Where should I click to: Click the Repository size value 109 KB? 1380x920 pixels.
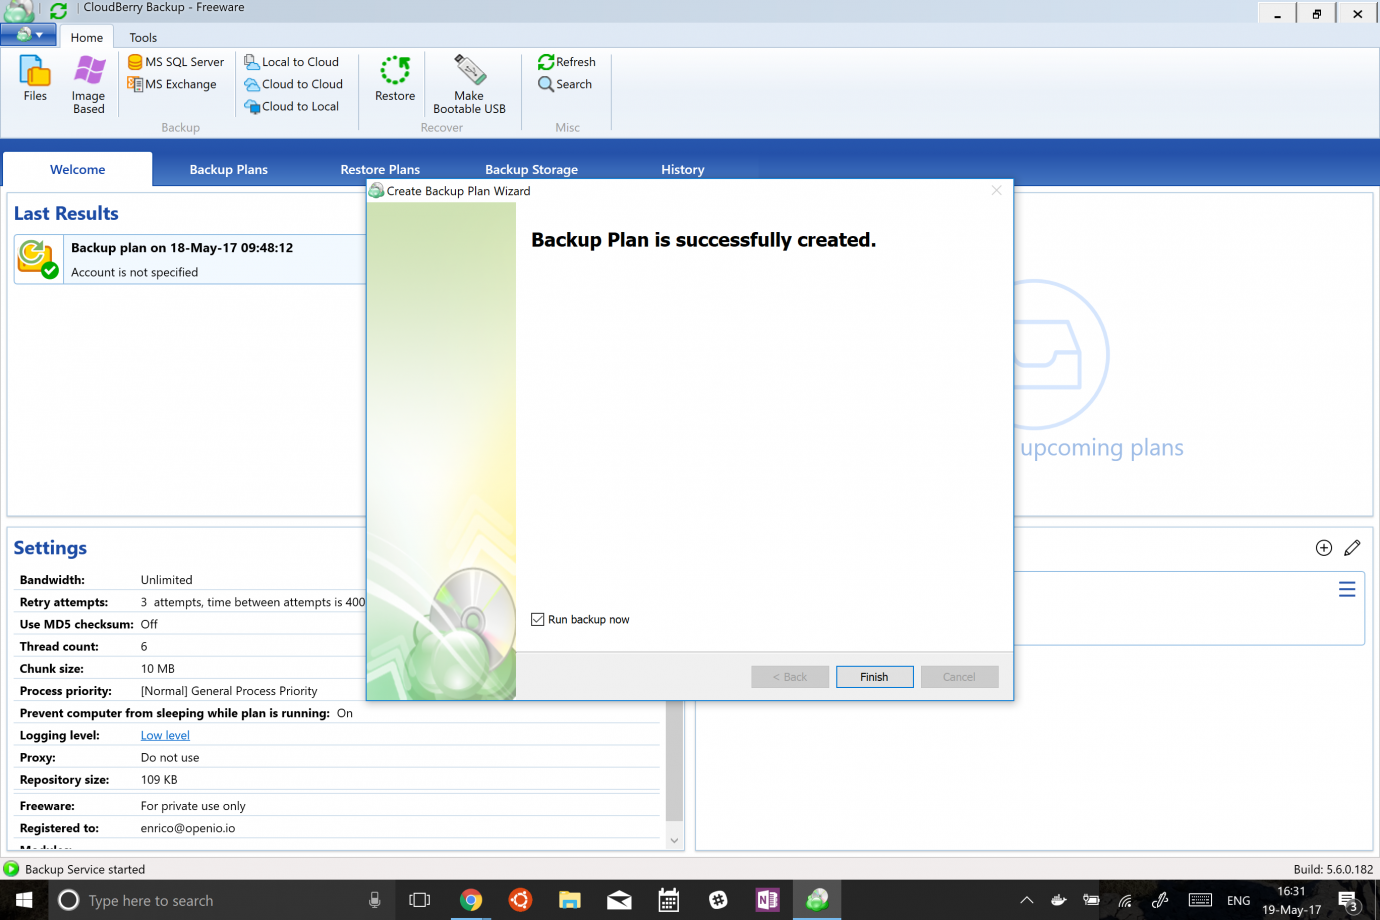159,780
